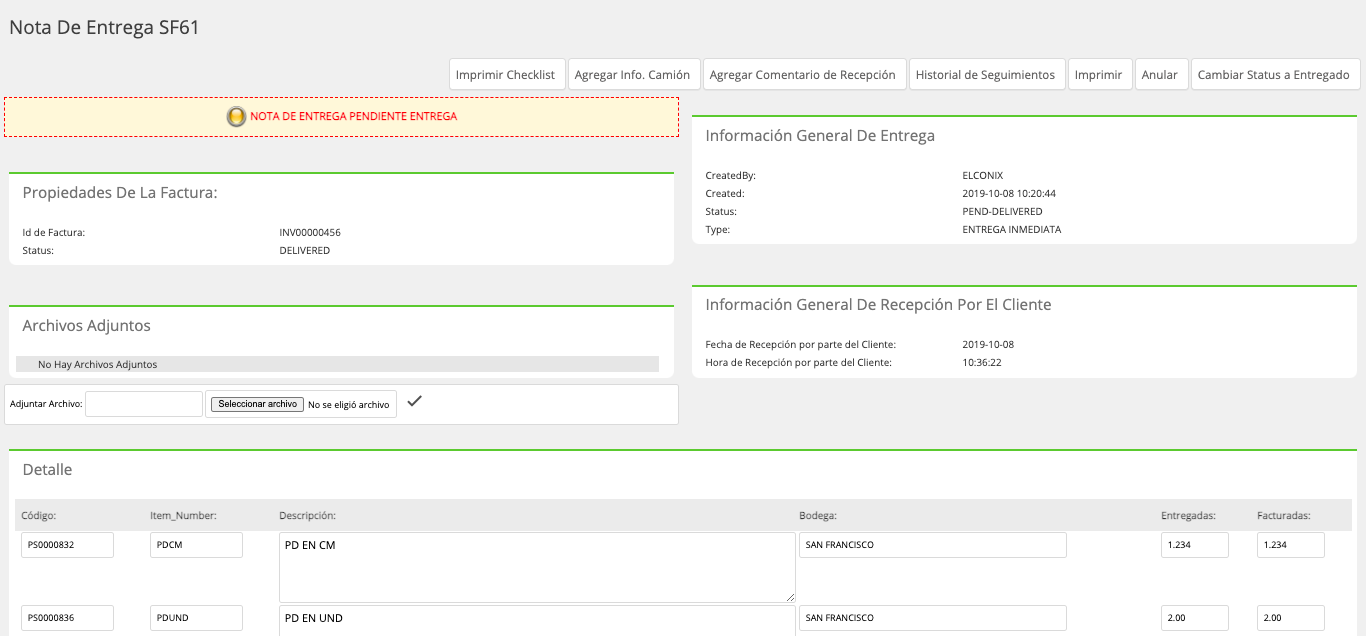The image size is (1366, 636).
Task: Click the Código field PS0000836
Action: click(67, 618)
